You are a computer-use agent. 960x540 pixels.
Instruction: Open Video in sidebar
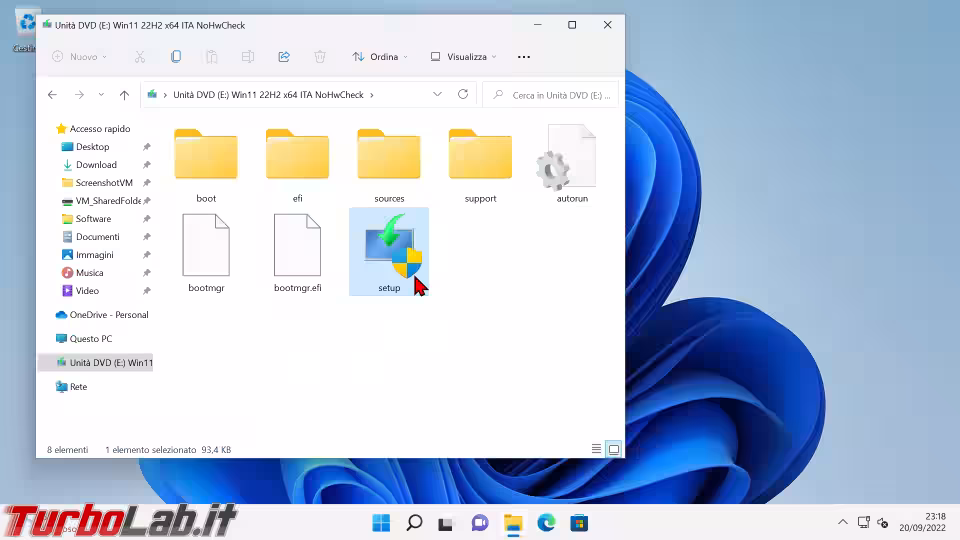click(80, 291)
